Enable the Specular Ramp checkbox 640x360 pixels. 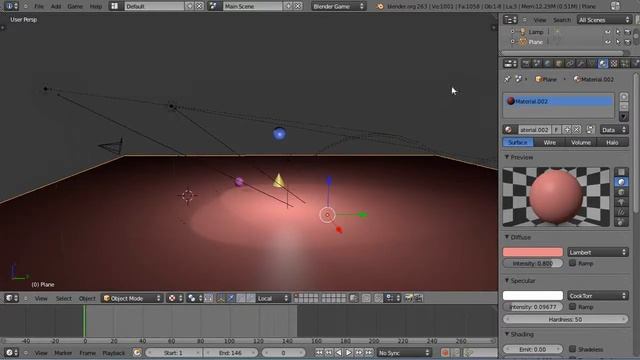[572, 306]
